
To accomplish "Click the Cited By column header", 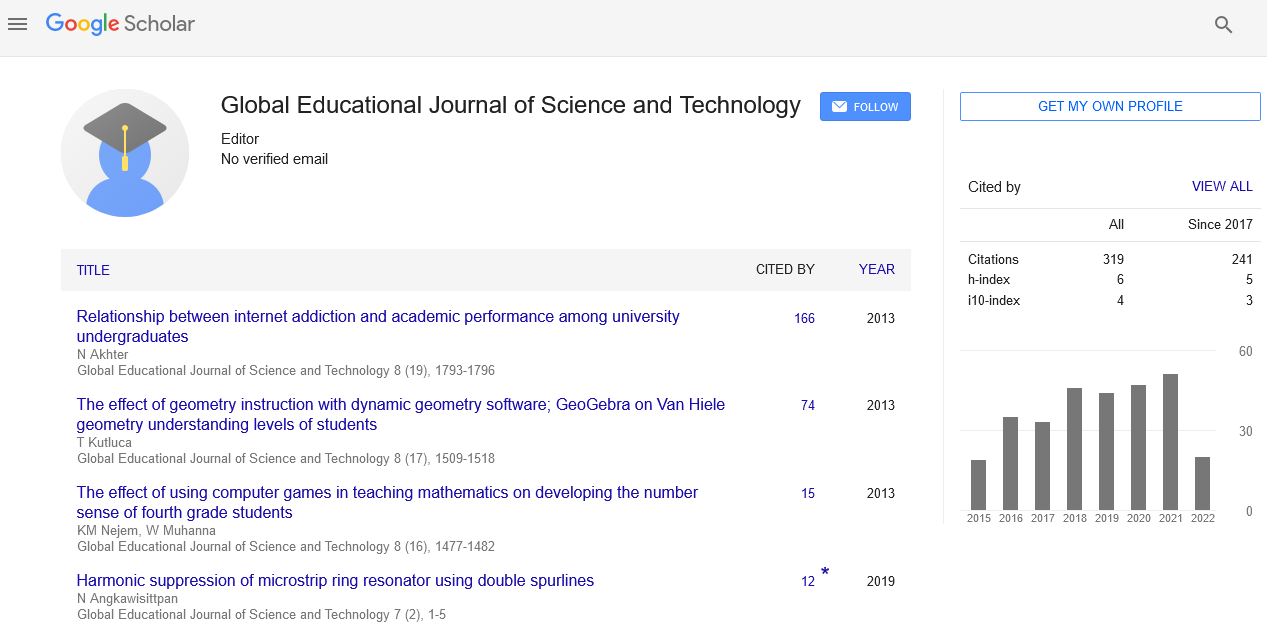I will 785,270.
